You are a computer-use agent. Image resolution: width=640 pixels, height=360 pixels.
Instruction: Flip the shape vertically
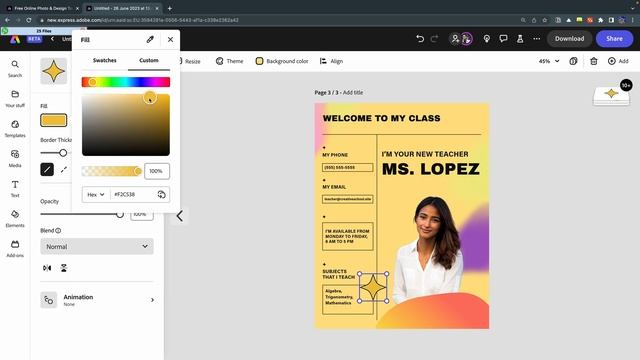[64, 268]
